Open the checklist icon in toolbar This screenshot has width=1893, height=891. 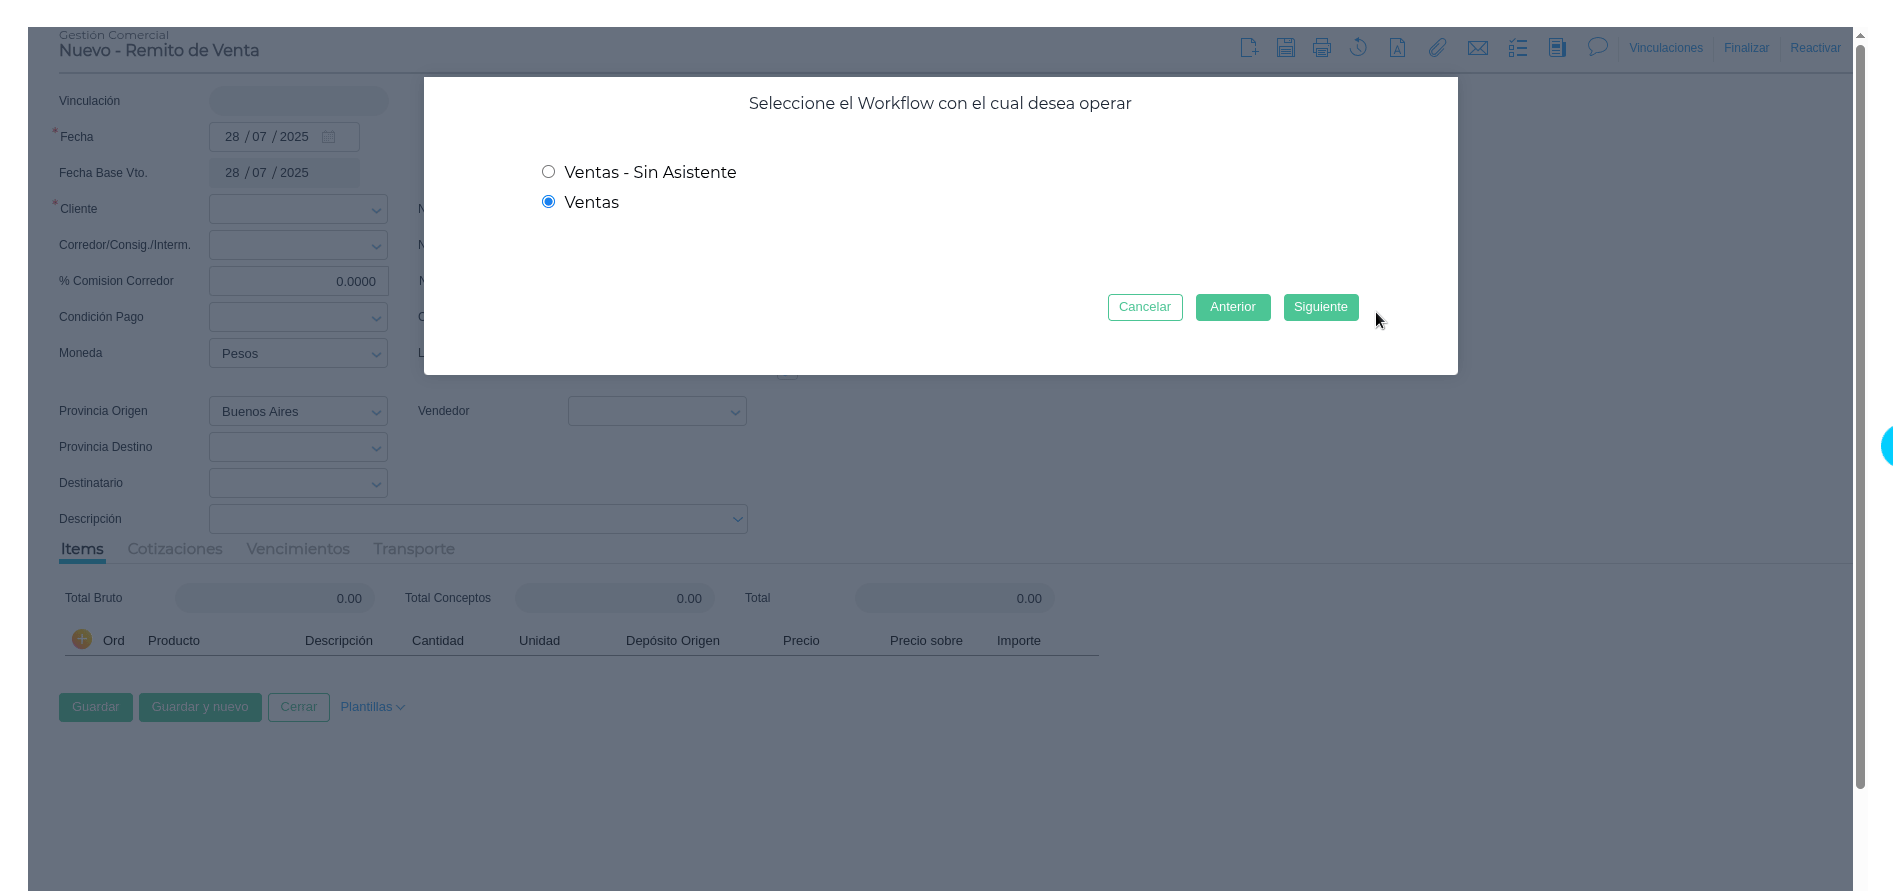[1518, 48]
